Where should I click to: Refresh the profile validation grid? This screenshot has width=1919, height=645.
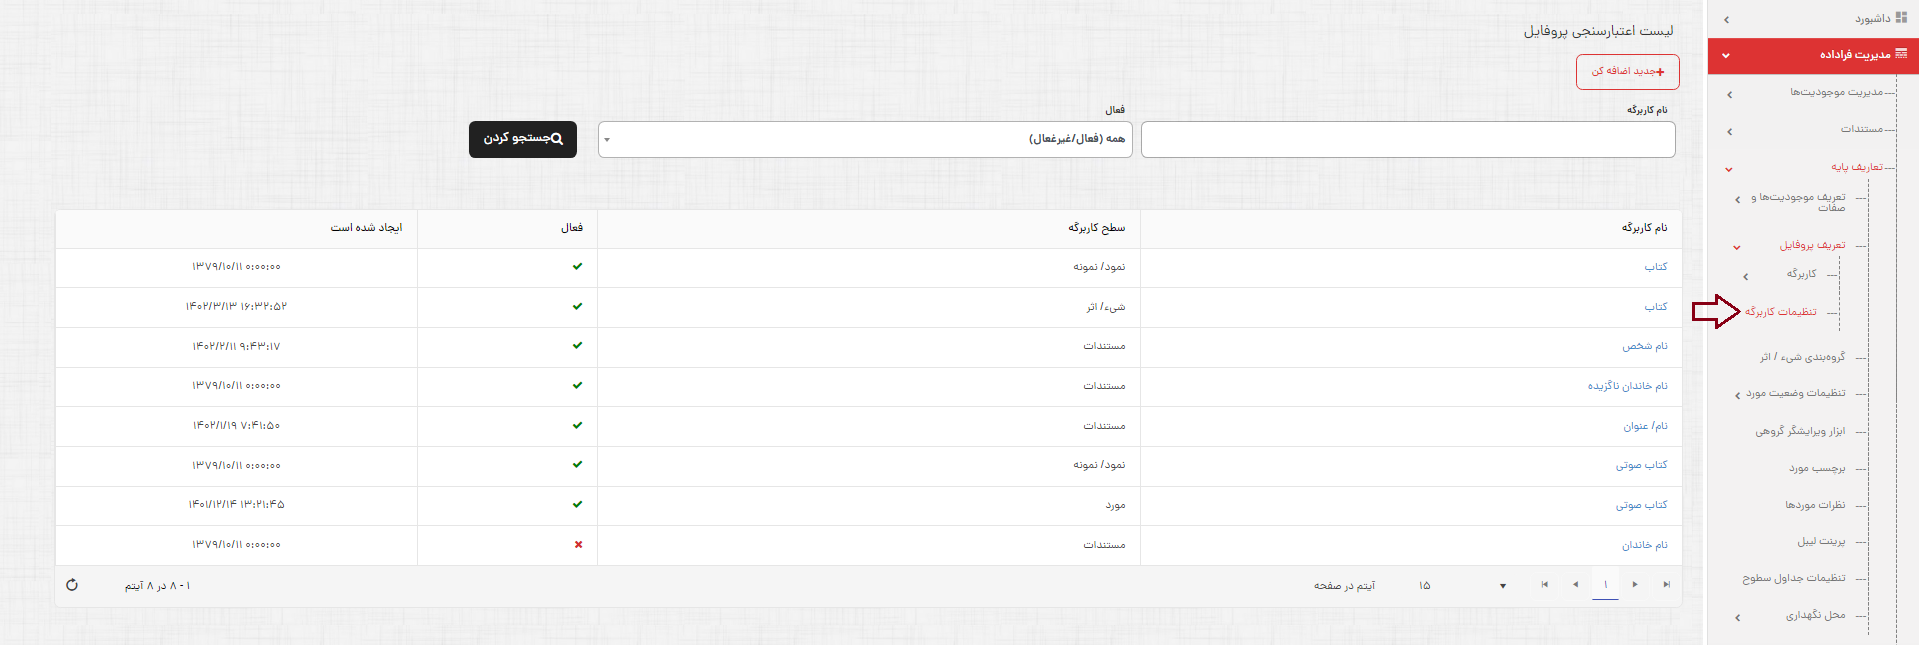pos(72,585)
